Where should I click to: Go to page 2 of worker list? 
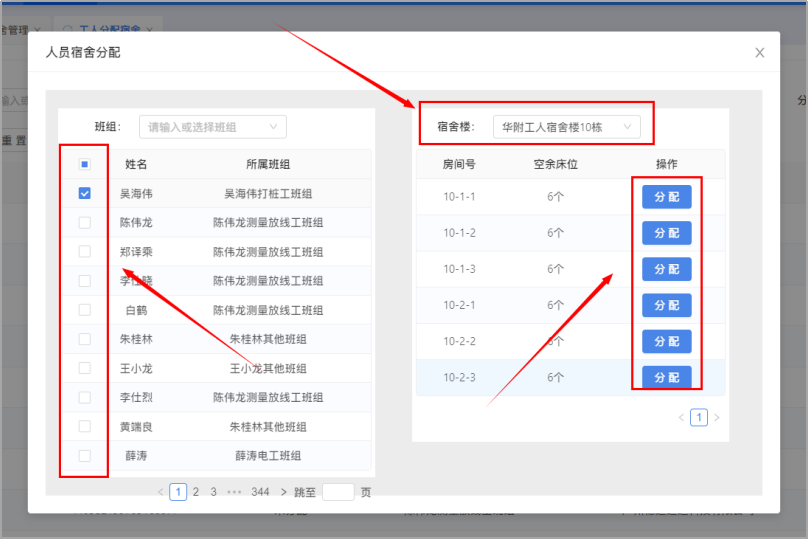[x=196, y=492]
